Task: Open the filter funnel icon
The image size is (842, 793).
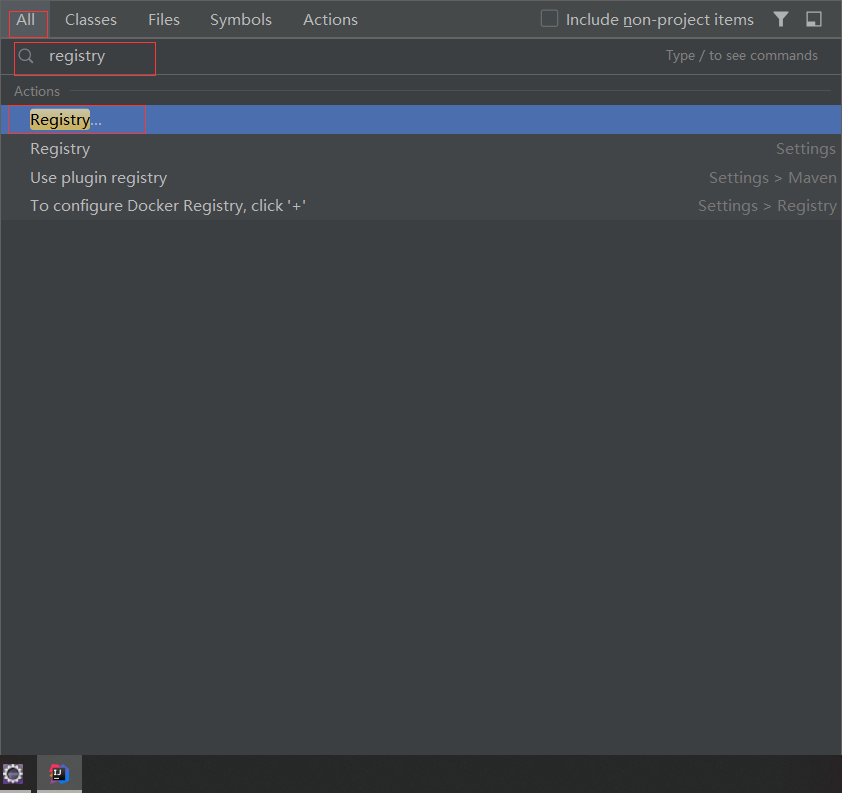Action: tap(781, 19)
